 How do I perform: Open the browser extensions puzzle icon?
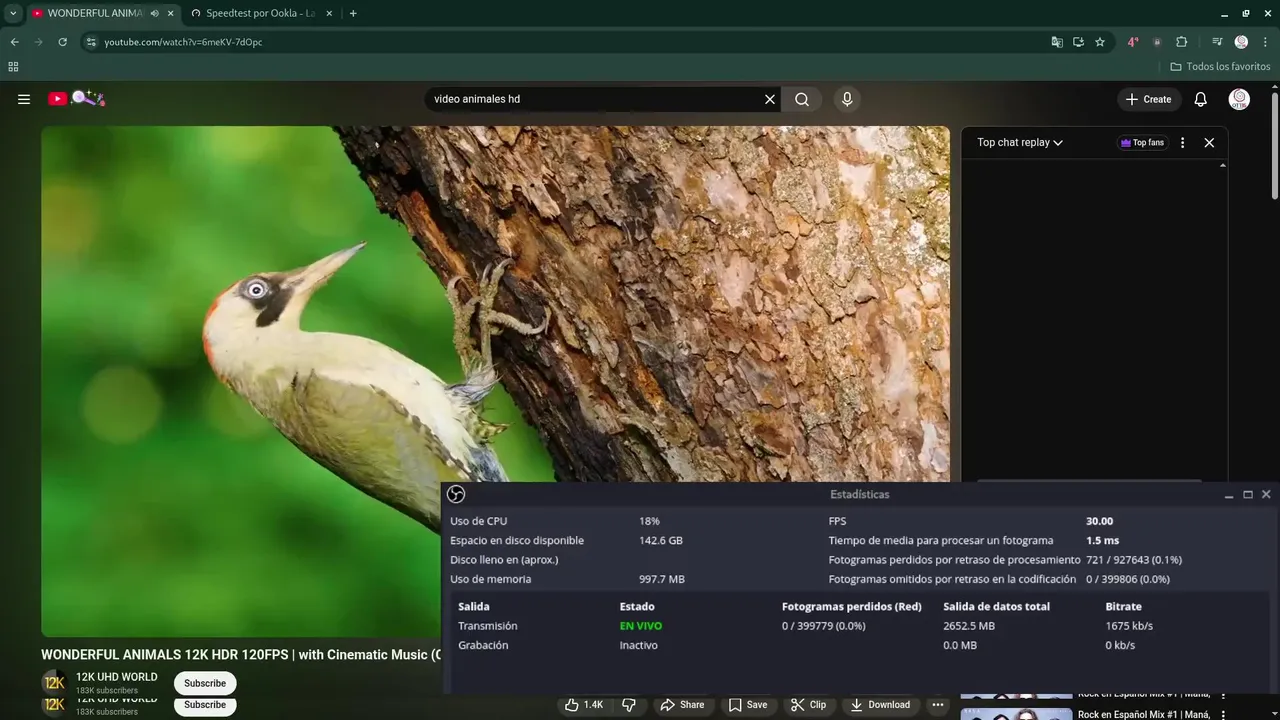[1181, 42]
